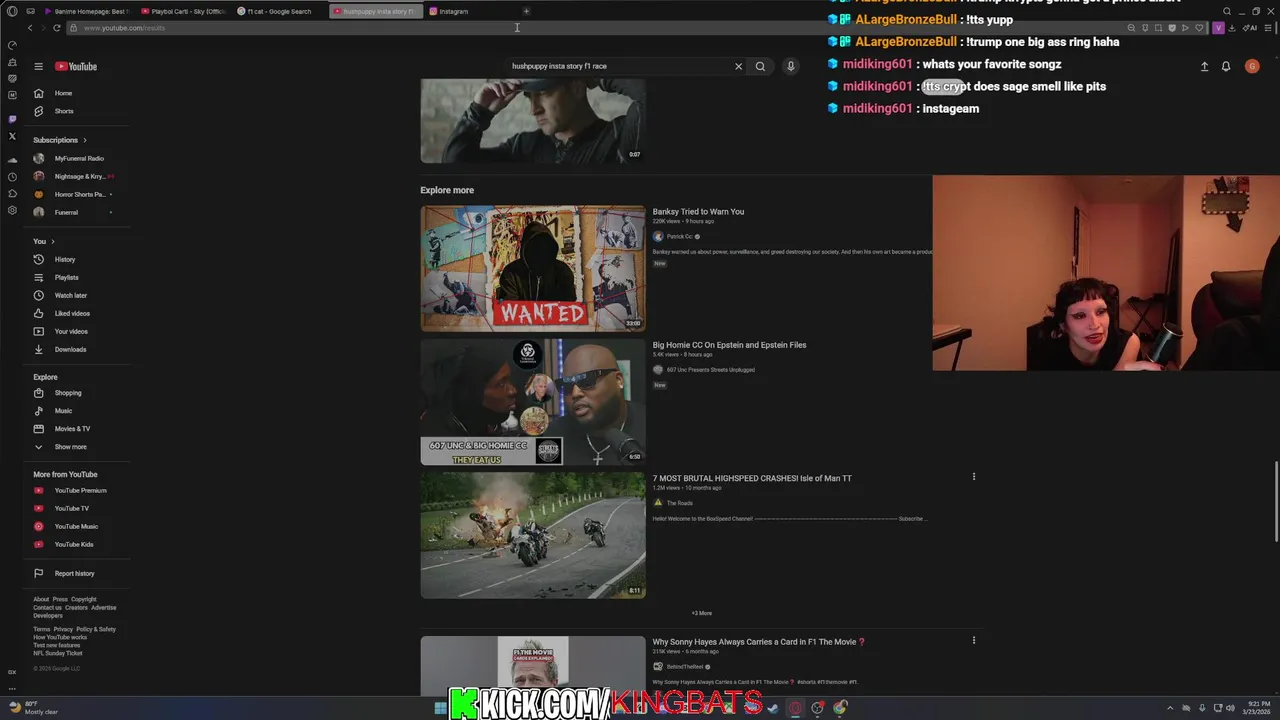
Task: Click the motorcycle crash video thumbnail
Action: click(533, 535)
